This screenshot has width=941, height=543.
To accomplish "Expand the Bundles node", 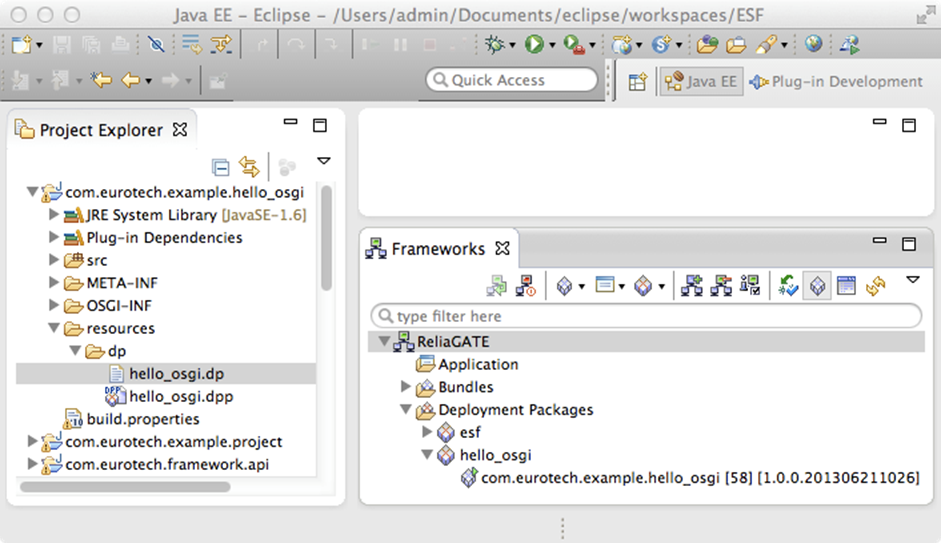I will [x=406, y=386].
